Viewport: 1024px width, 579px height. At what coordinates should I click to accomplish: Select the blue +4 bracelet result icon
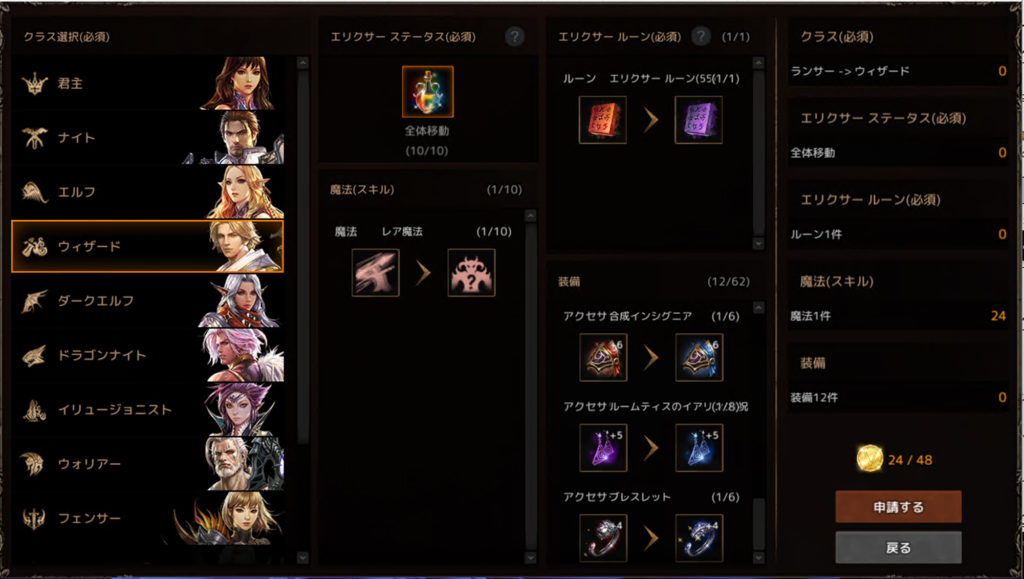pyautogui.click(x=699, y=538)
